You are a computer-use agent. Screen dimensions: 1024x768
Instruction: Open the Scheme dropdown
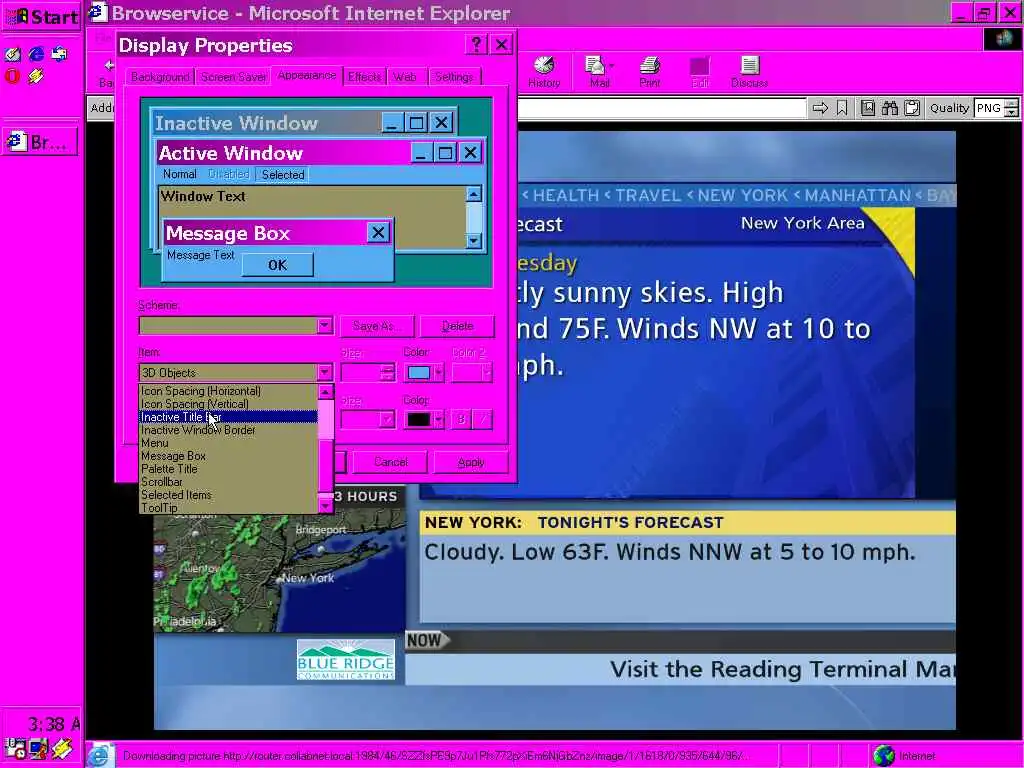(325, 325)
